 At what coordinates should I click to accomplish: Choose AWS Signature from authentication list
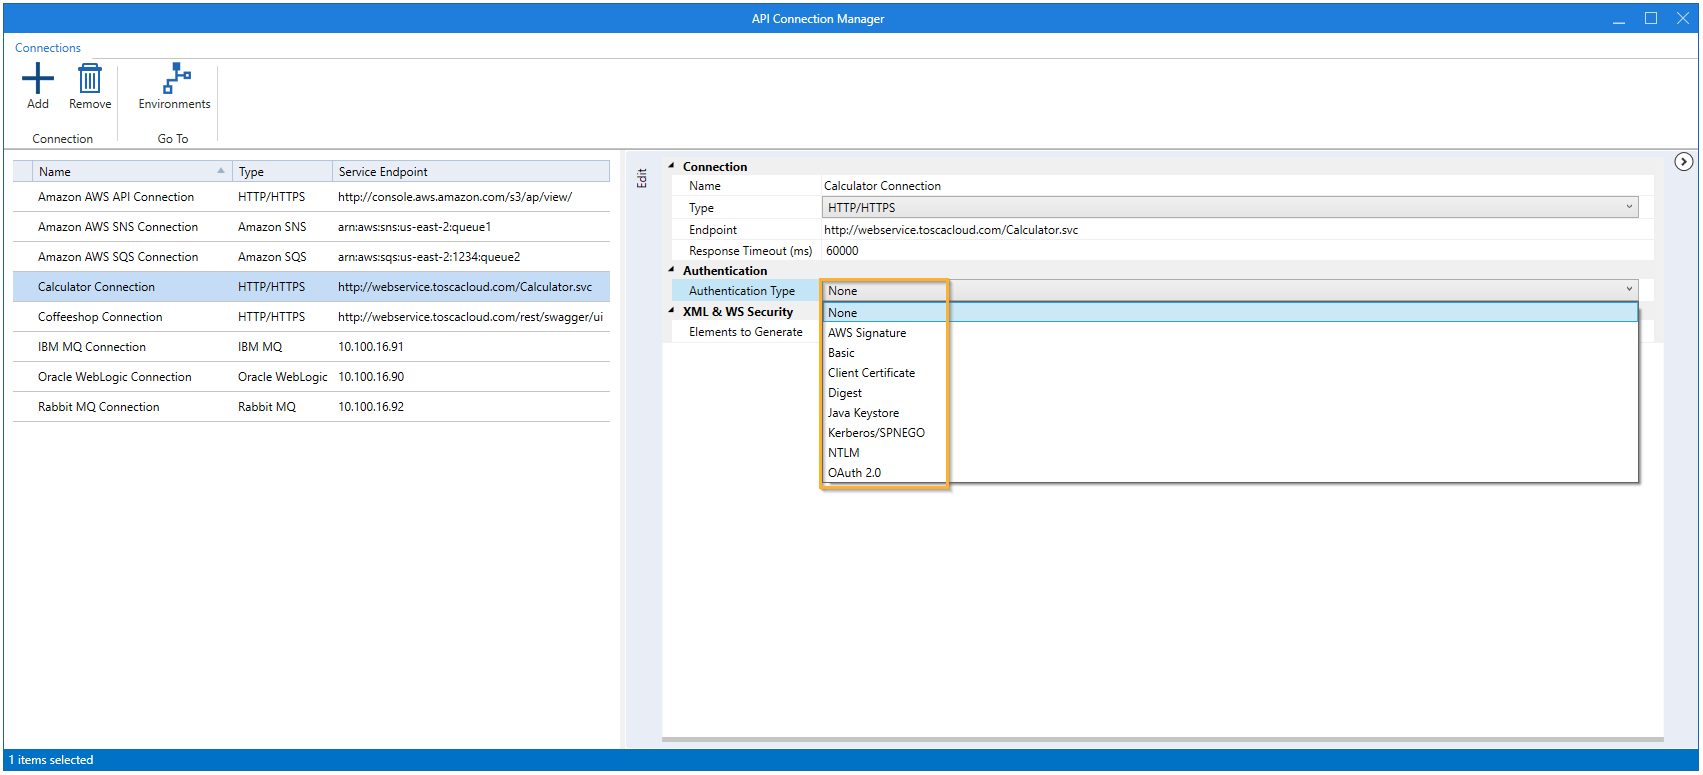click(x=867, y=333)
